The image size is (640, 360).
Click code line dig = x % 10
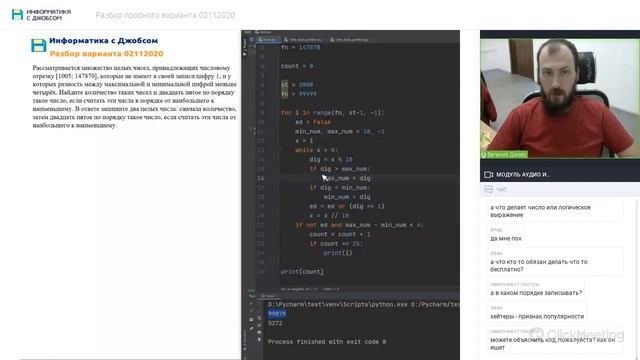[x=331, y=160]
